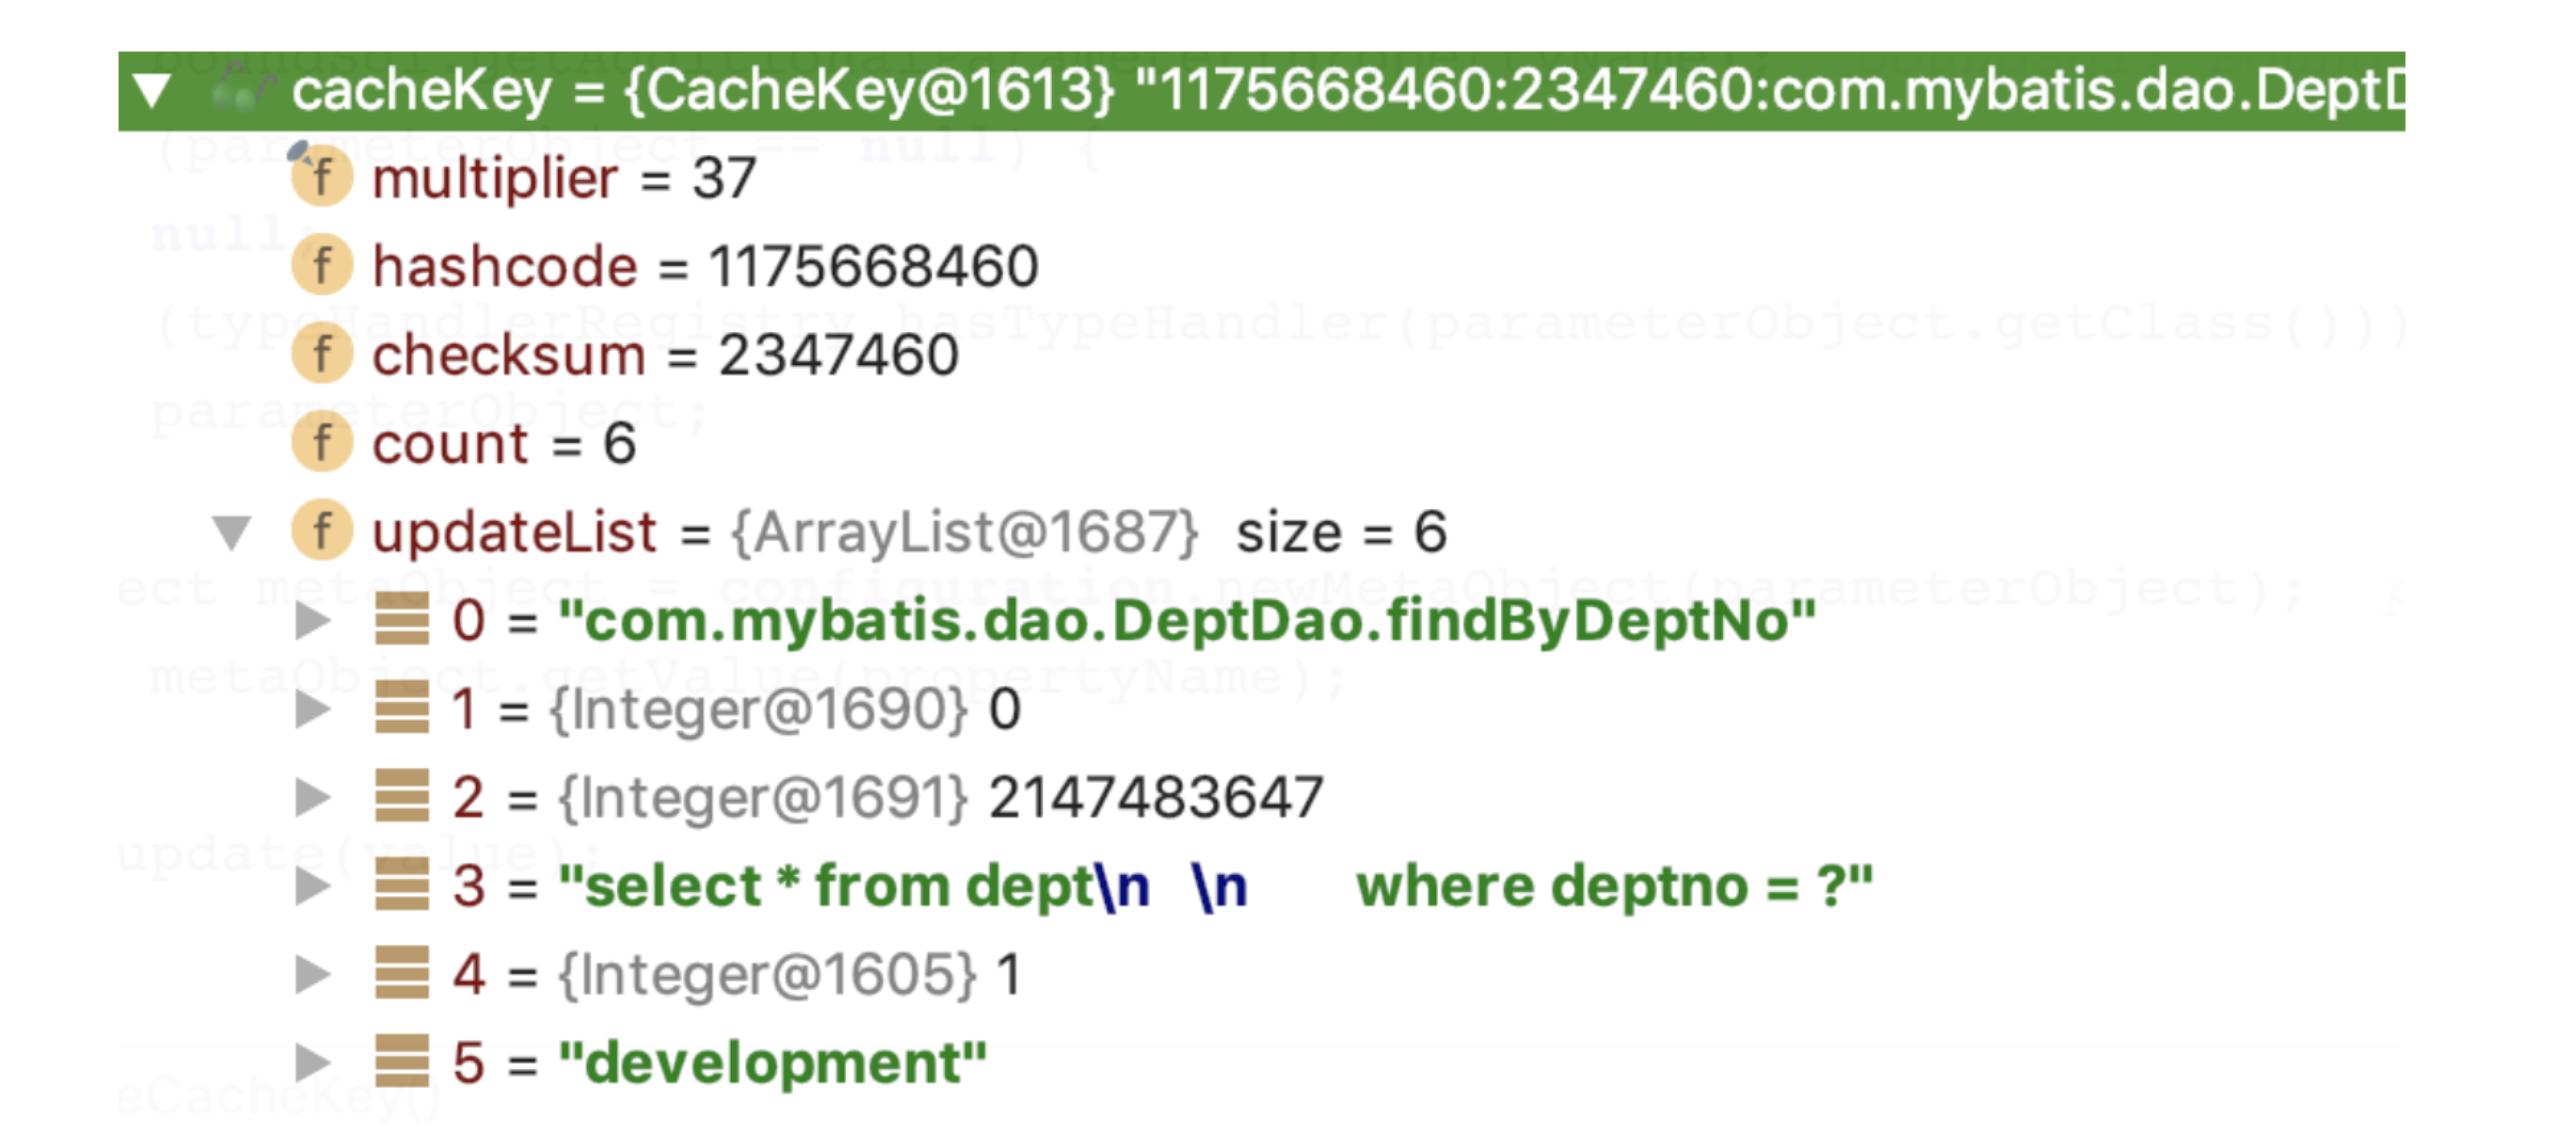Select the count = 6 row

coord(504,444)
